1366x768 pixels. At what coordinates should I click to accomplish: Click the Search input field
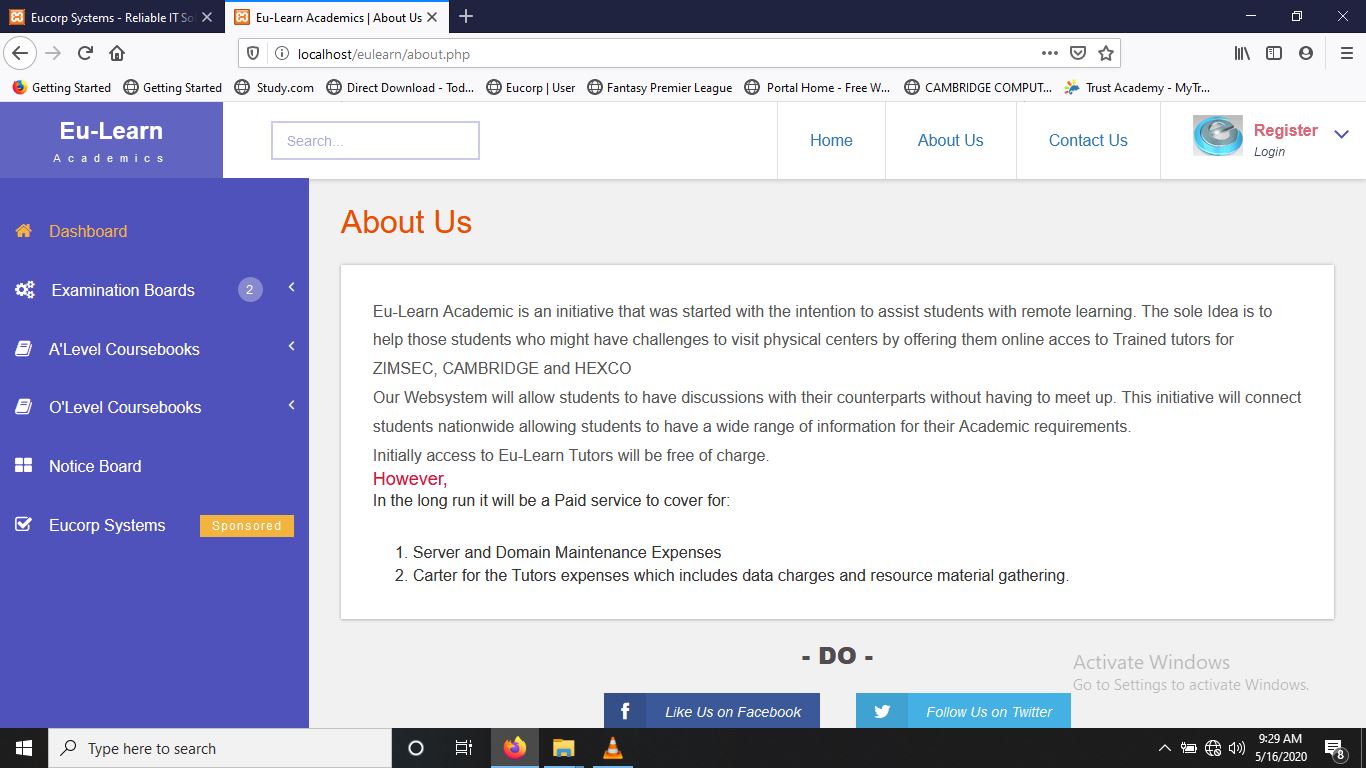coord(375,141)
